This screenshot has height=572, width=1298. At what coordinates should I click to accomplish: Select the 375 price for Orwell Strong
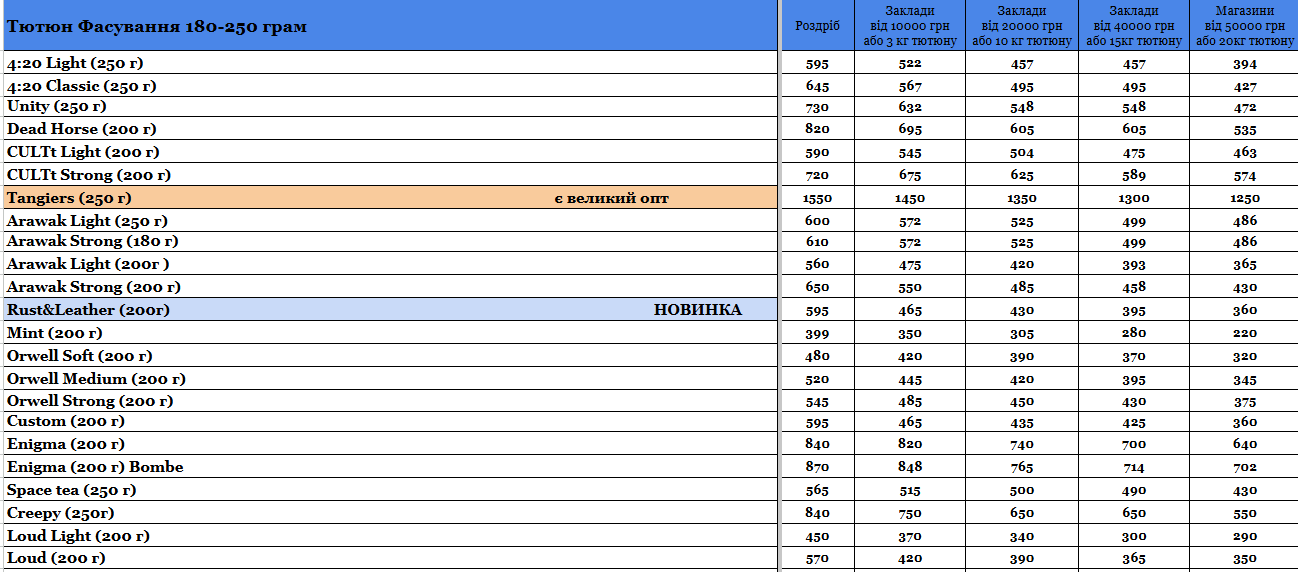tap(1245, 402)
